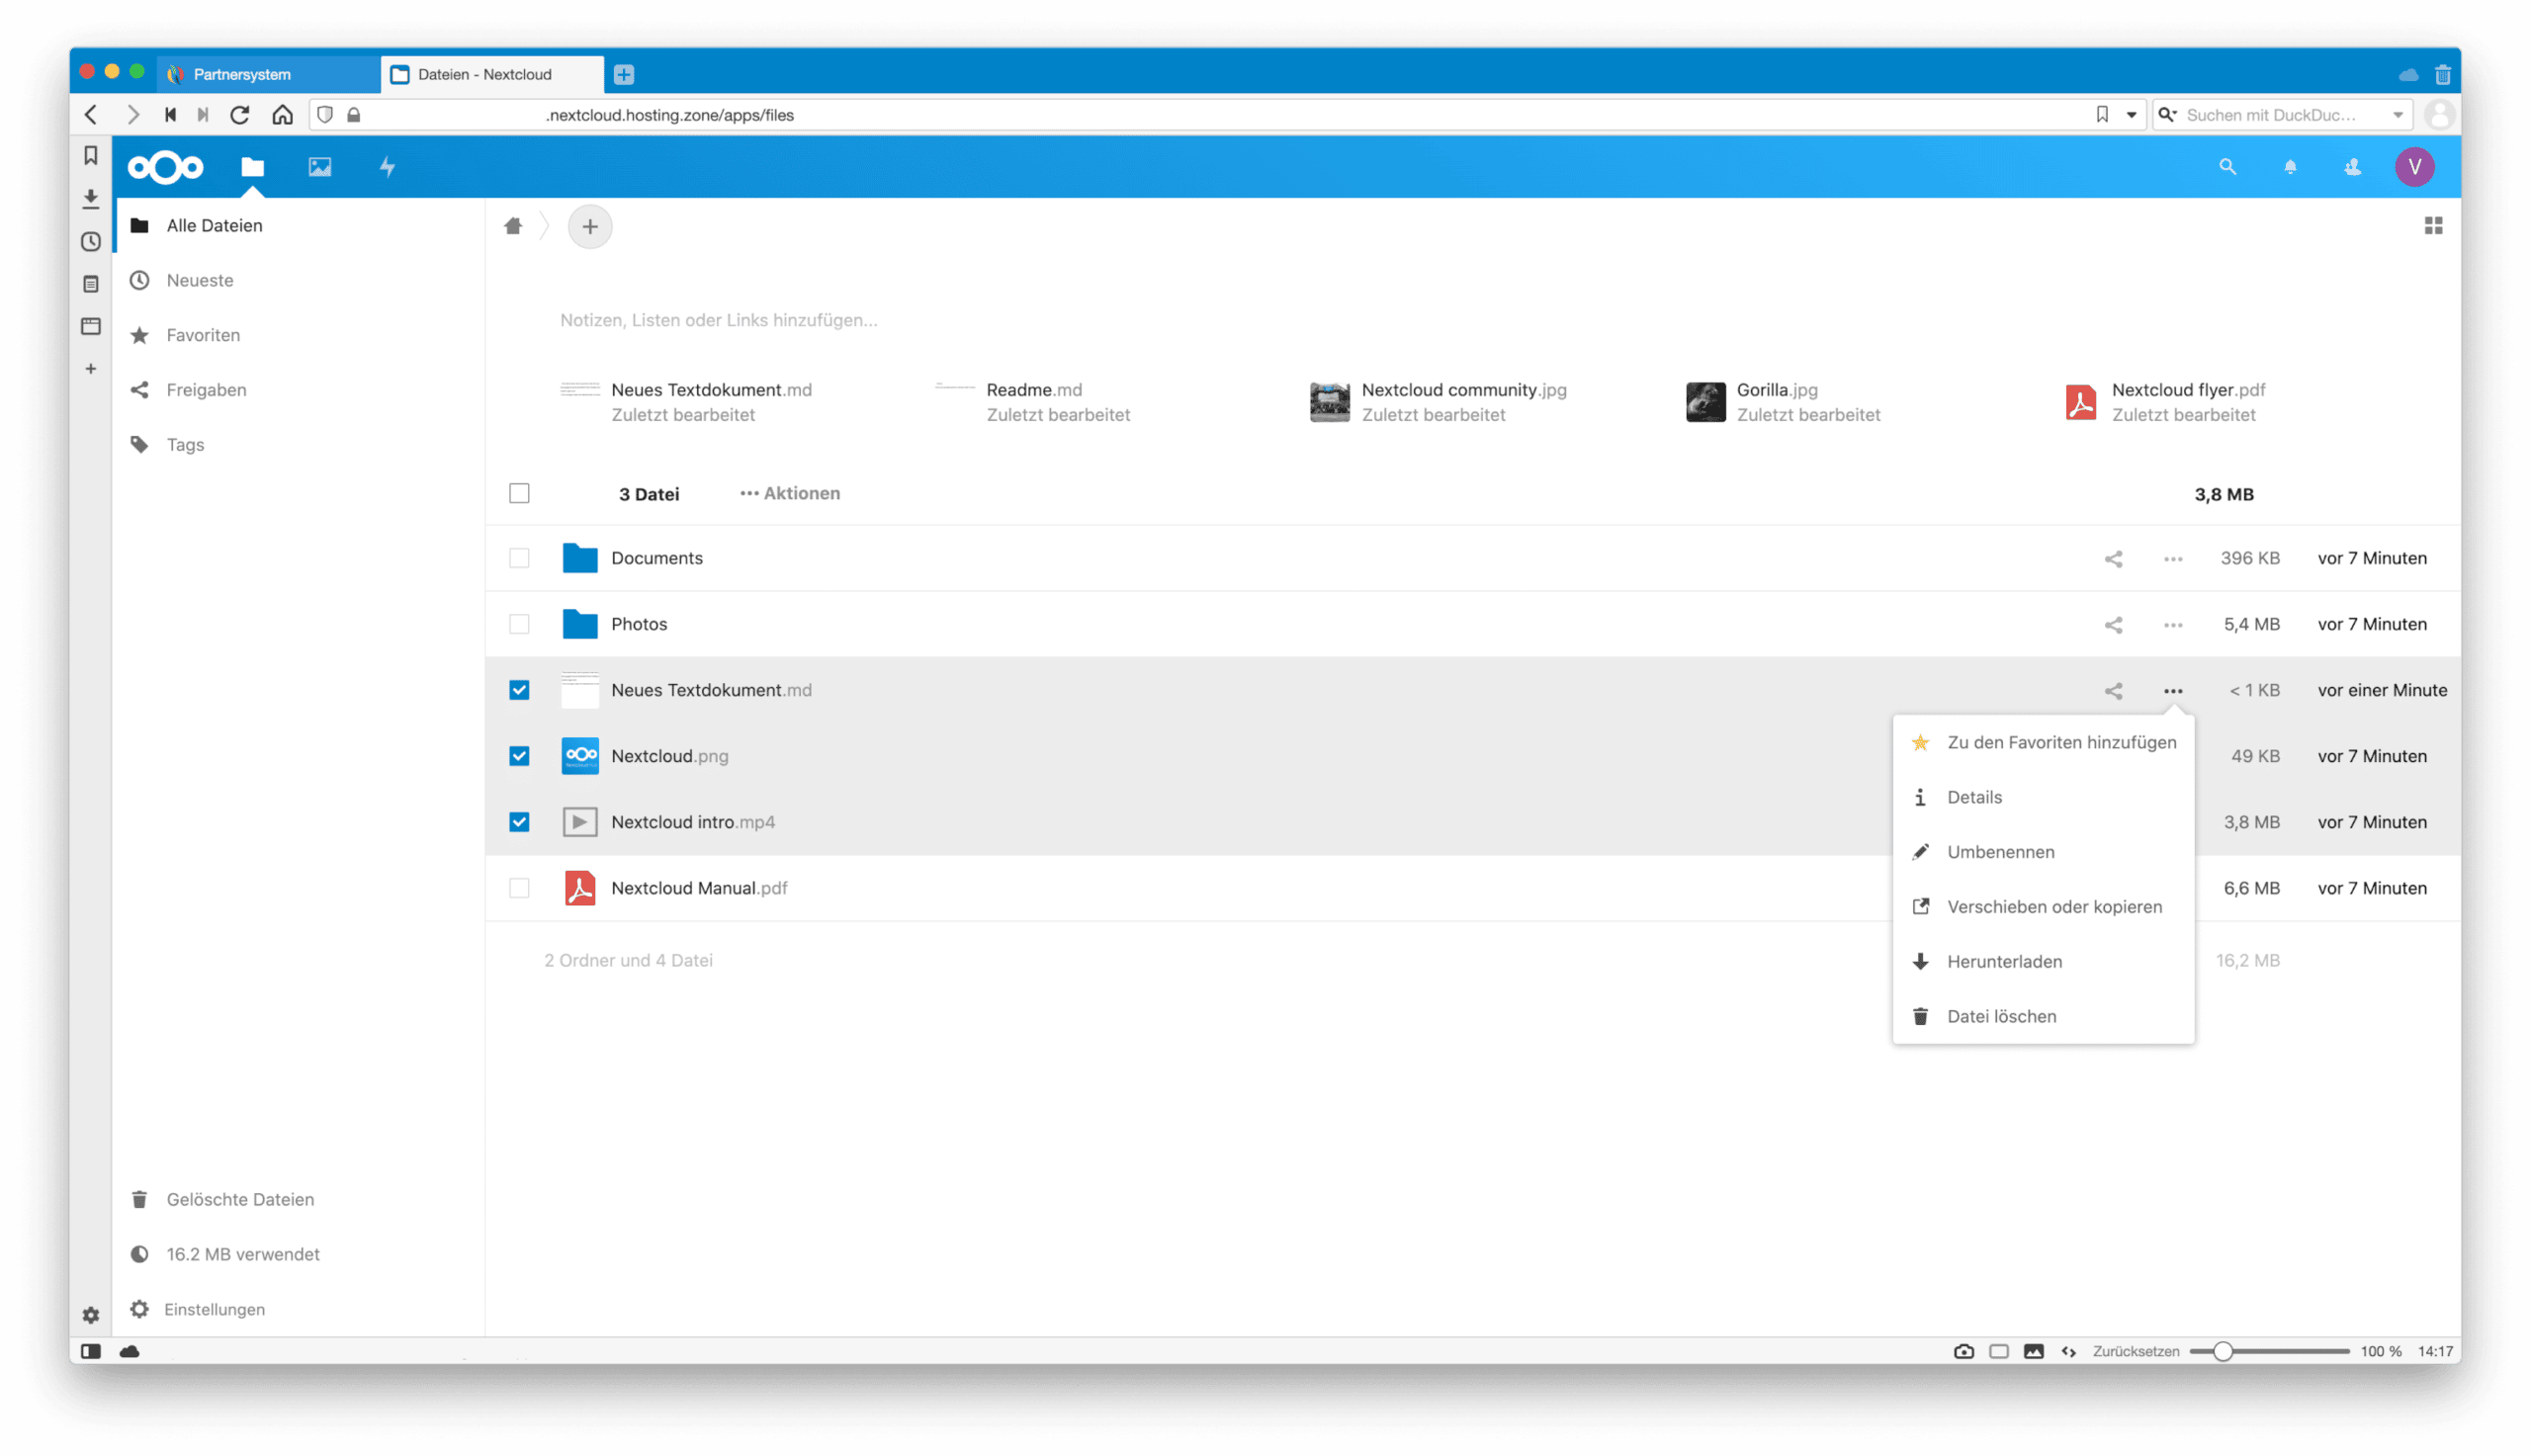Open recent Readme.md card
Viewport: 2531px width, 1456px height.
[x=1035, y=402]
